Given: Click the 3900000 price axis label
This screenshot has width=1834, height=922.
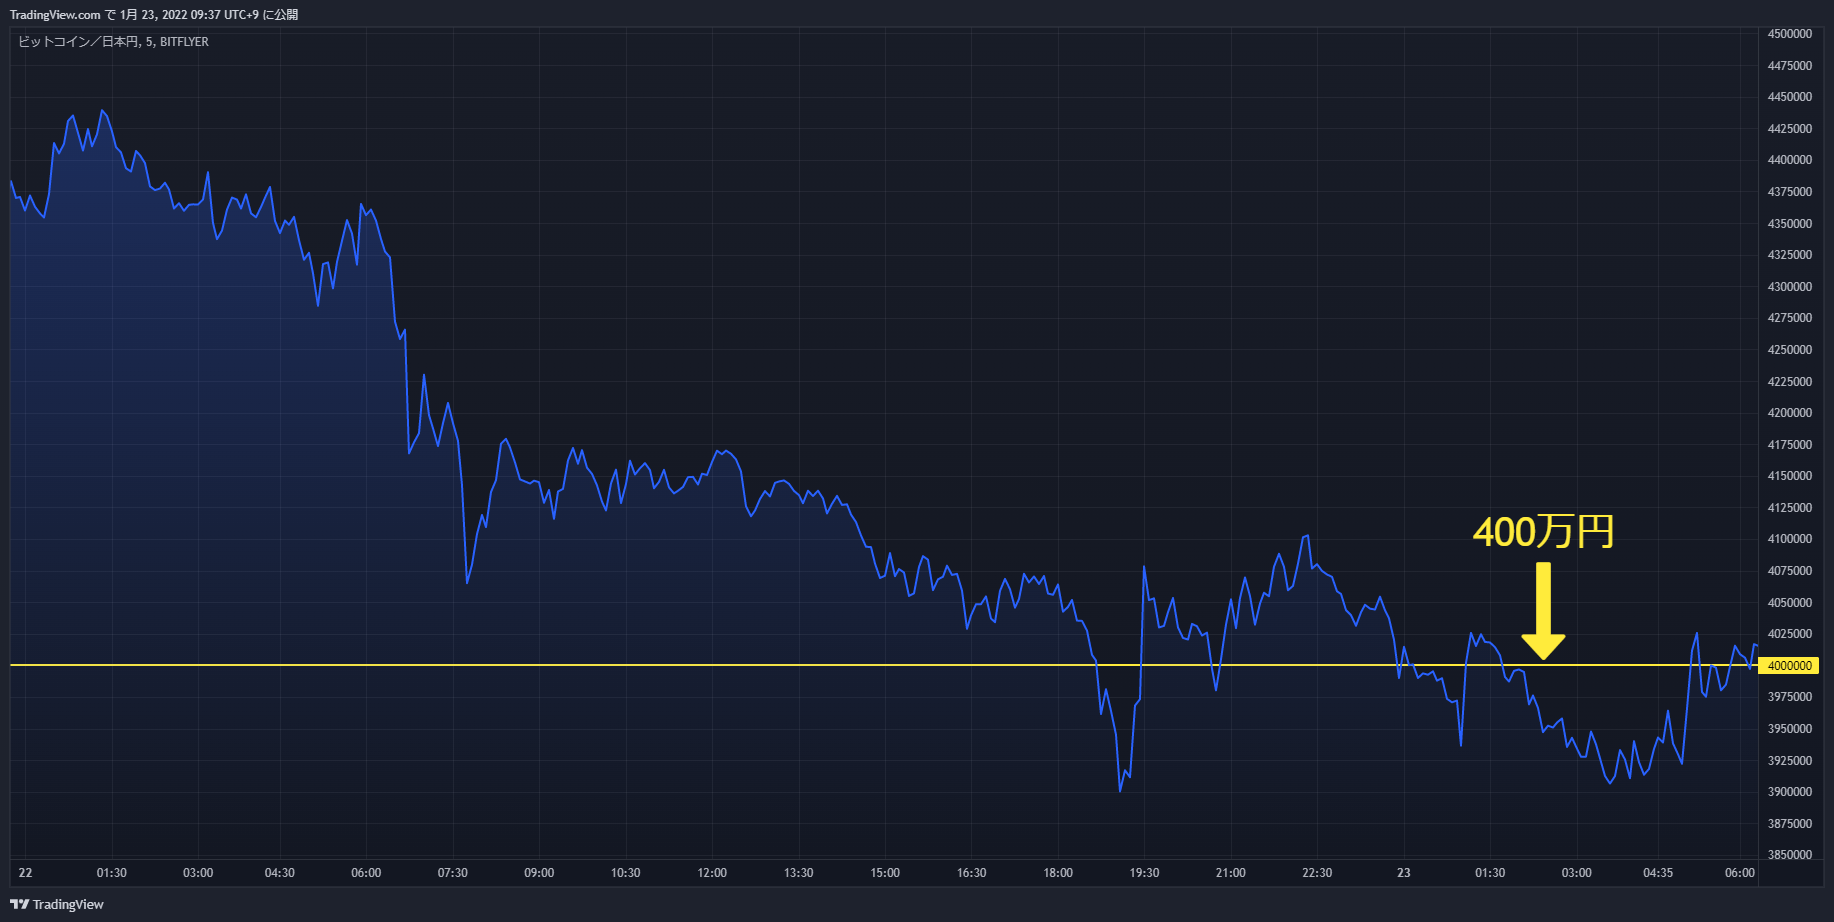Looking at the screenshot, I should point(1789,792).
